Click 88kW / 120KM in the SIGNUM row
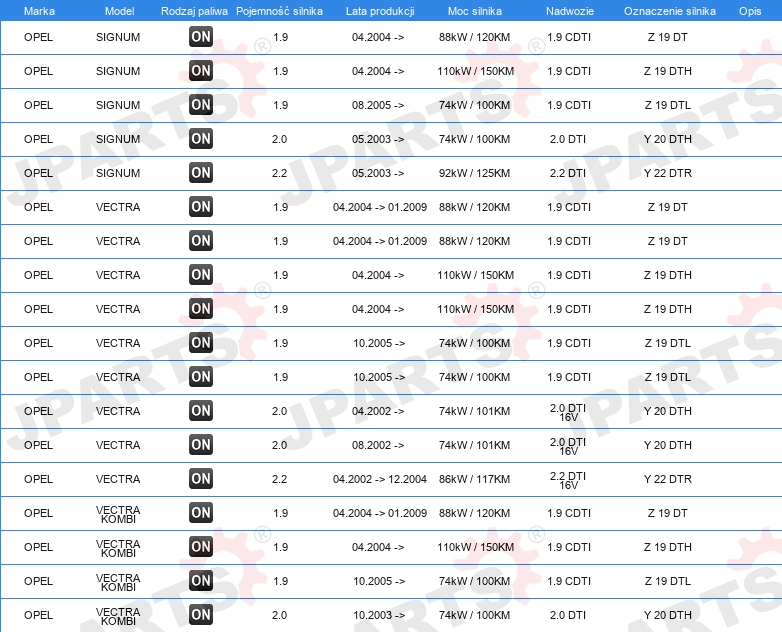782x632 pixels. (x=474, y=37)
